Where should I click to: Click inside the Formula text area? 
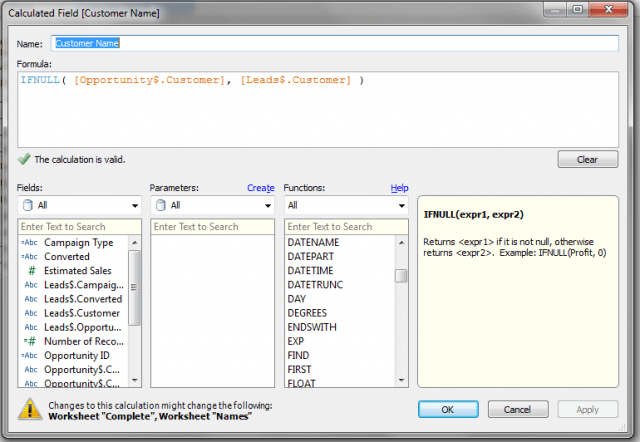point(318,109)
